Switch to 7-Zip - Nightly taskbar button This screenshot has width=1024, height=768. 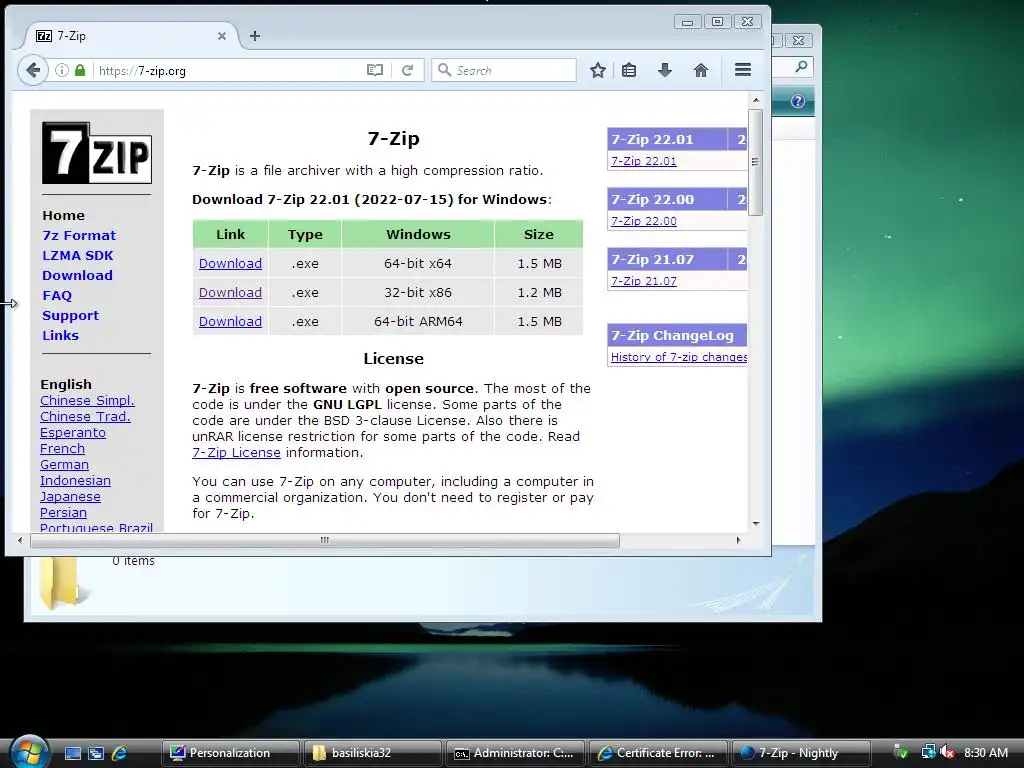coord(801,753)
